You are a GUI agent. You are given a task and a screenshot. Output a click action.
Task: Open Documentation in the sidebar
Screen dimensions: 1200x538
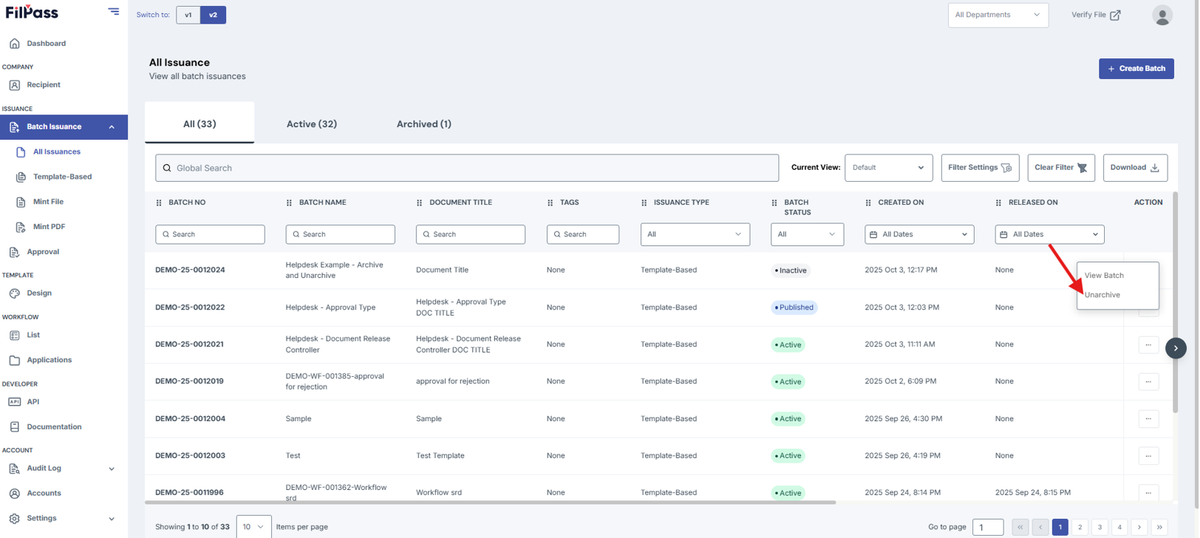54,427
